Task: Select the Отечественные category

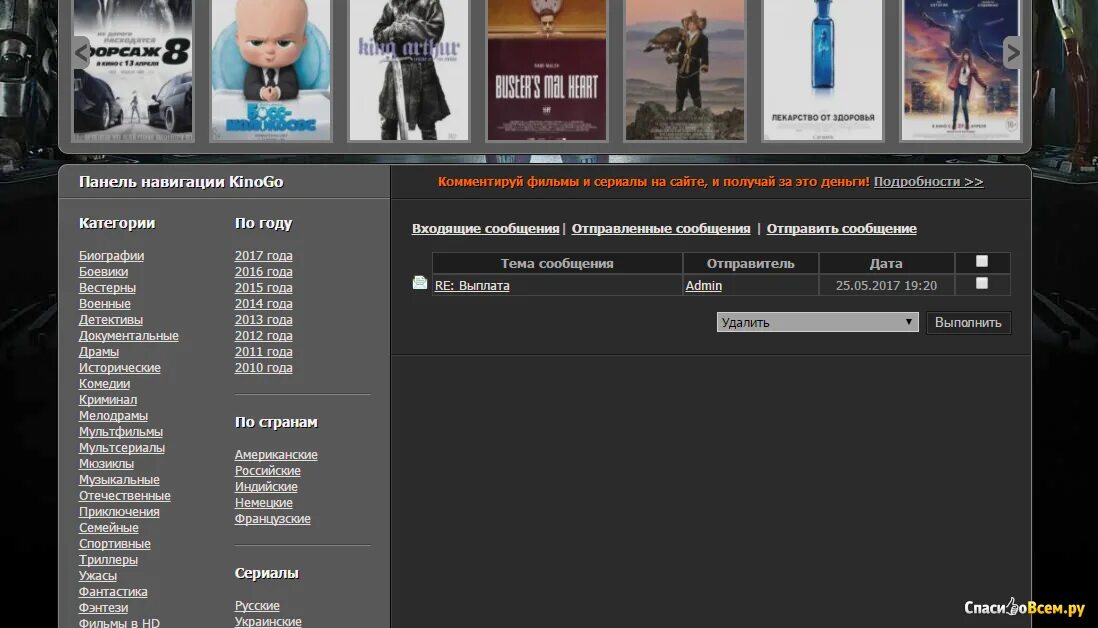Action: pos(125,496)
